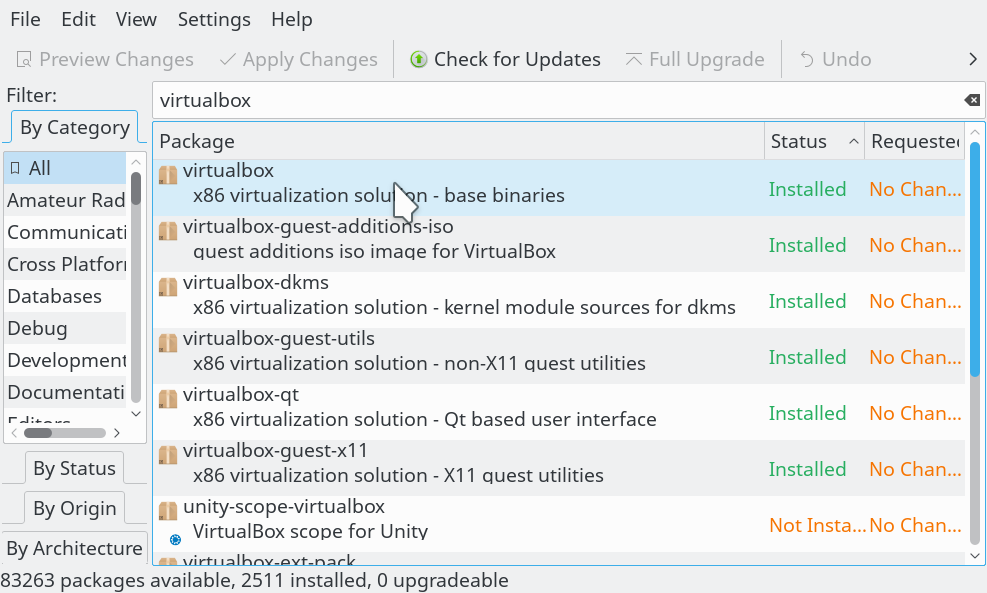Sort packages by Status column
Viewport: 987px width, 593px height.
tap(813, 142)
